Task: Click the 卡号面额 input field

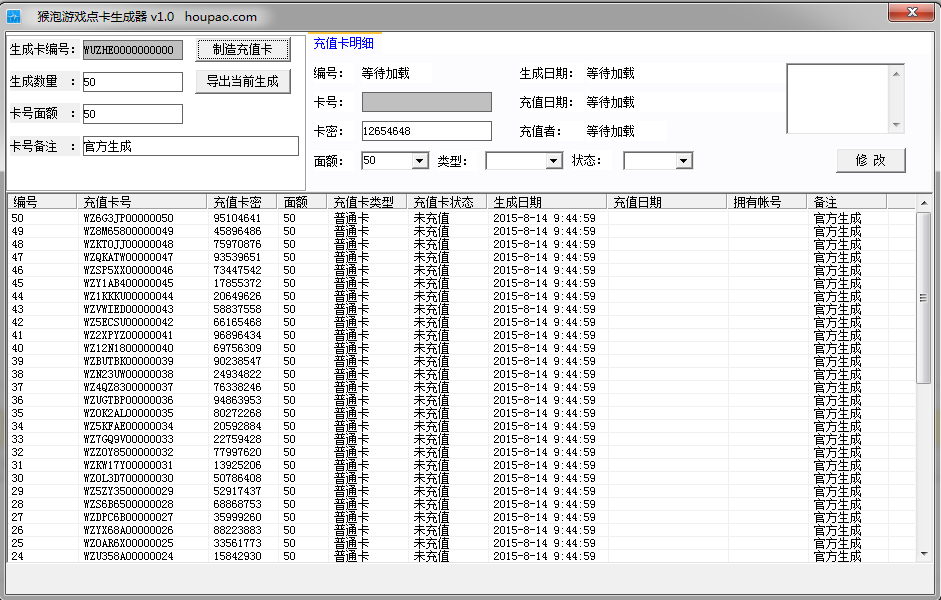Action: click(x=133, y=114)
